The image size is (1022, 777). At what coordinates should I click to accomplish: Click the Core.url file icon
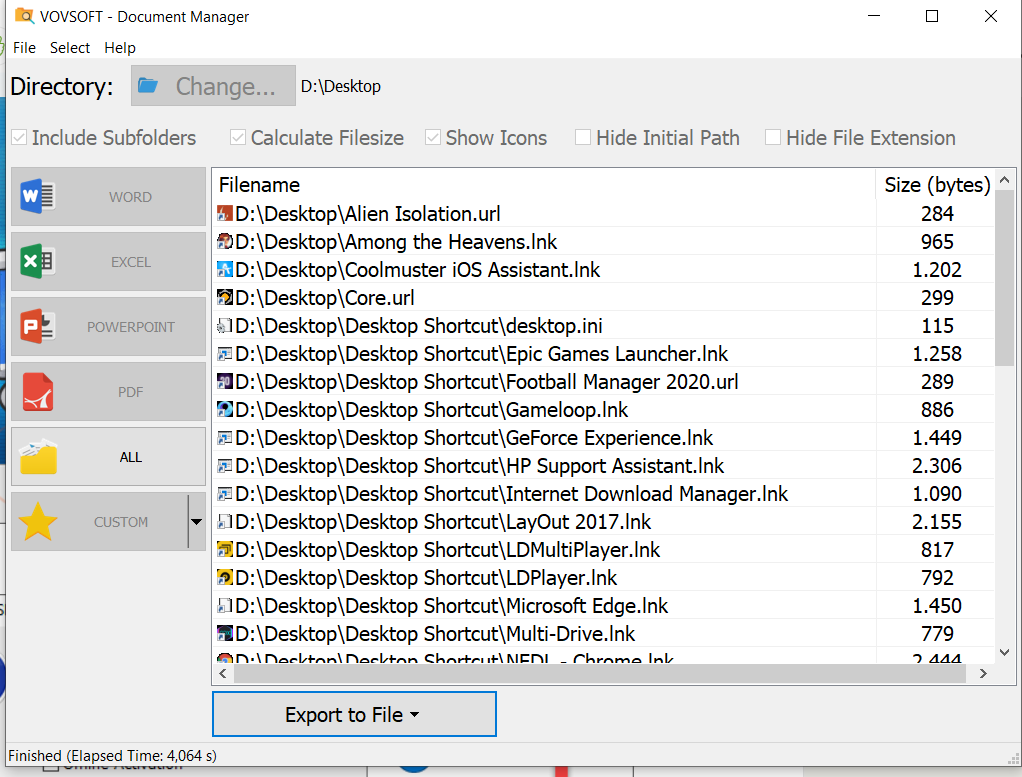225,298
